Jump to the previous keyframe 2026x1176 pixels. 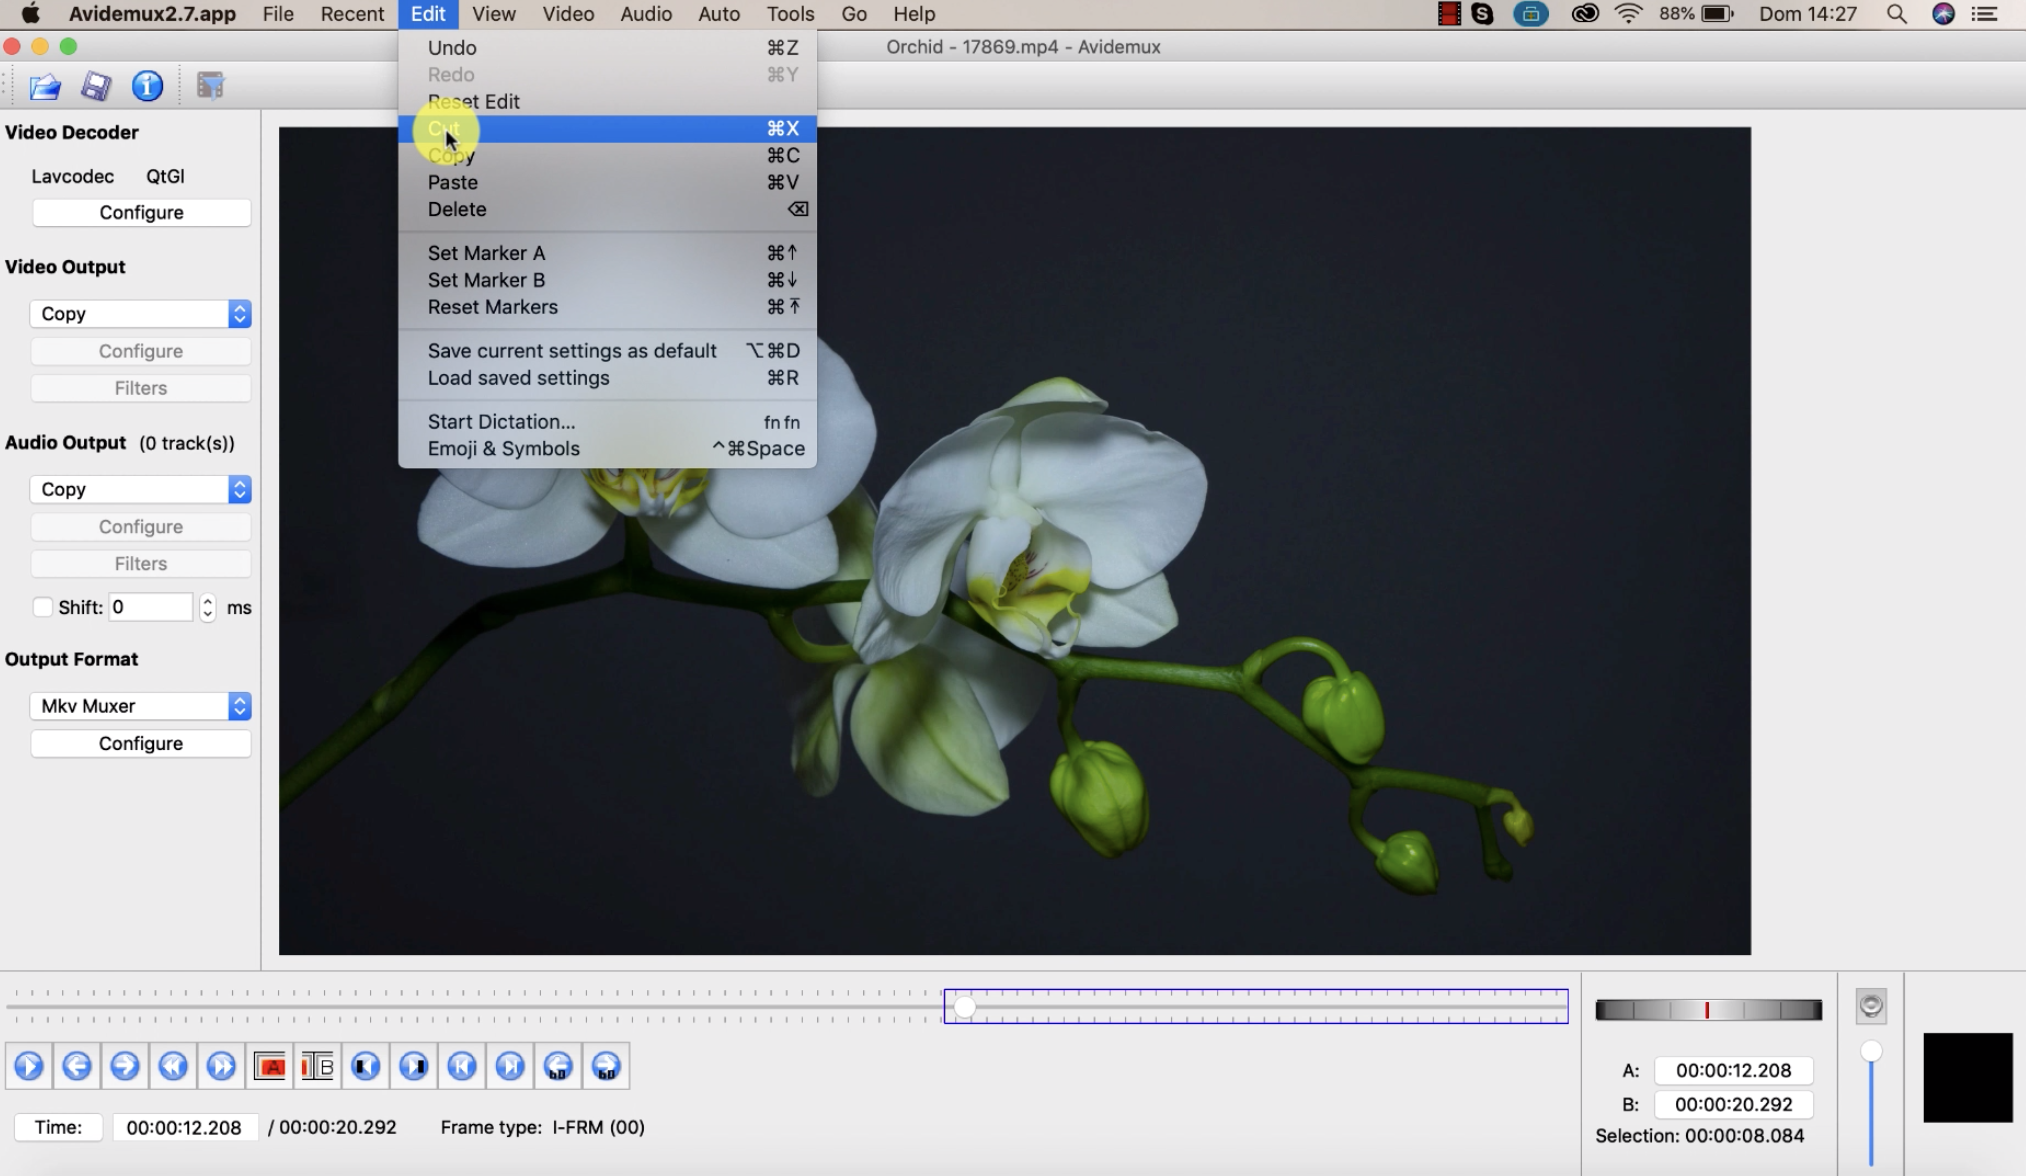point(461,1066)
